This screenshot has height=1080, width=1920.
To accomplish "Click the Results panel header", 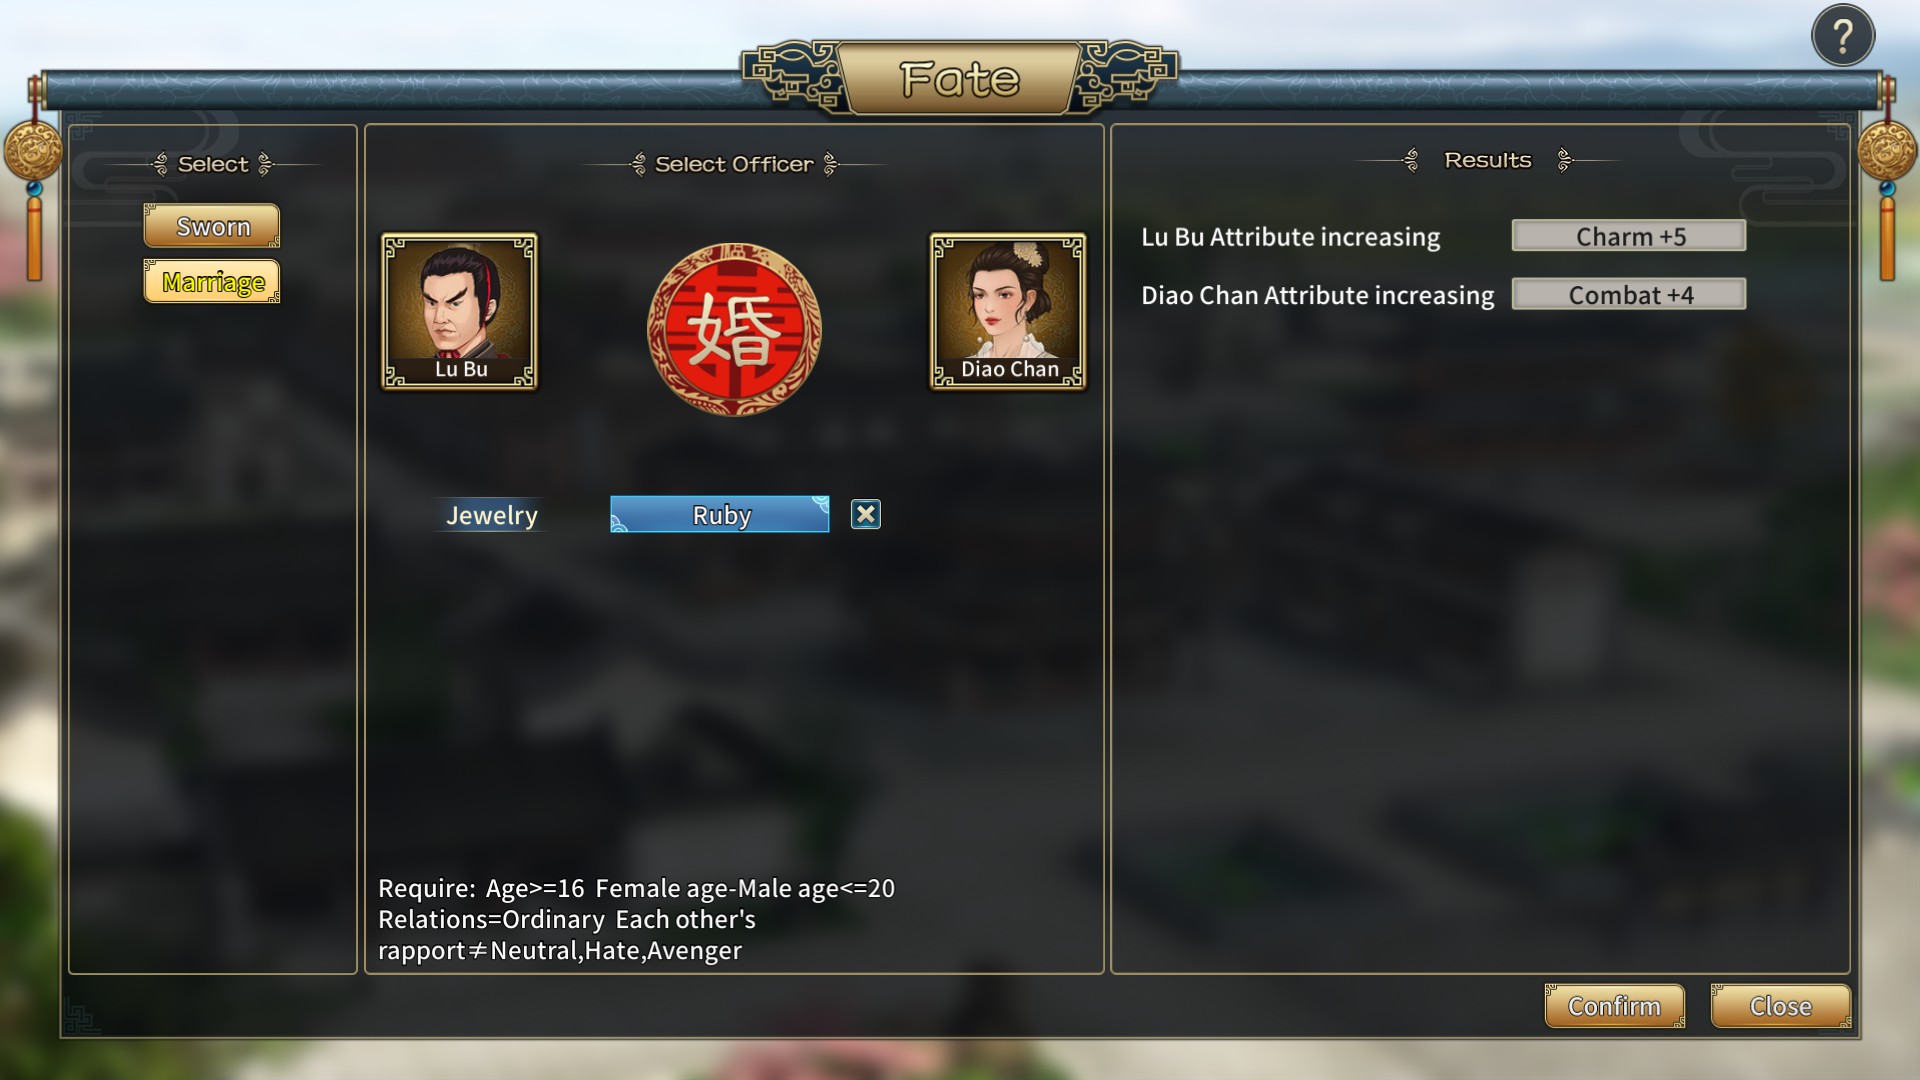I will click(1487, 160).
